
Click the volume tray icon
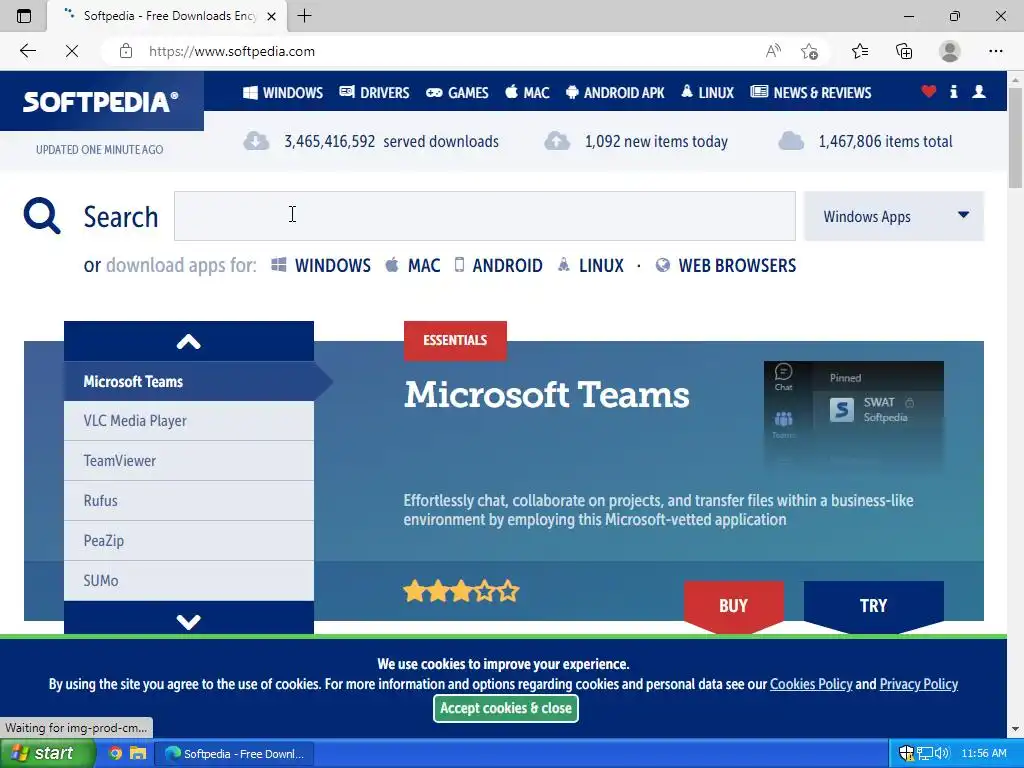(x=941, y=753)
